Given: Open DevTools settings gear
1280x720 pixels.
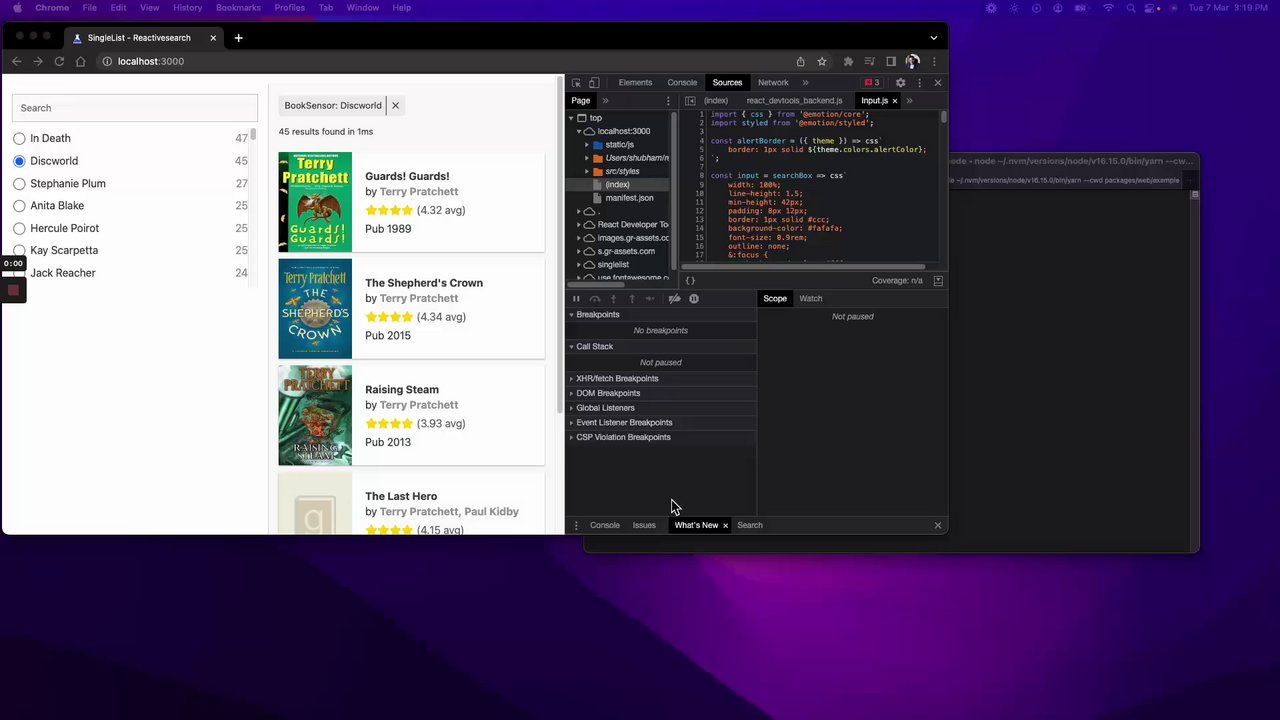Looking at the screenshot, I should tap(900, 83).
